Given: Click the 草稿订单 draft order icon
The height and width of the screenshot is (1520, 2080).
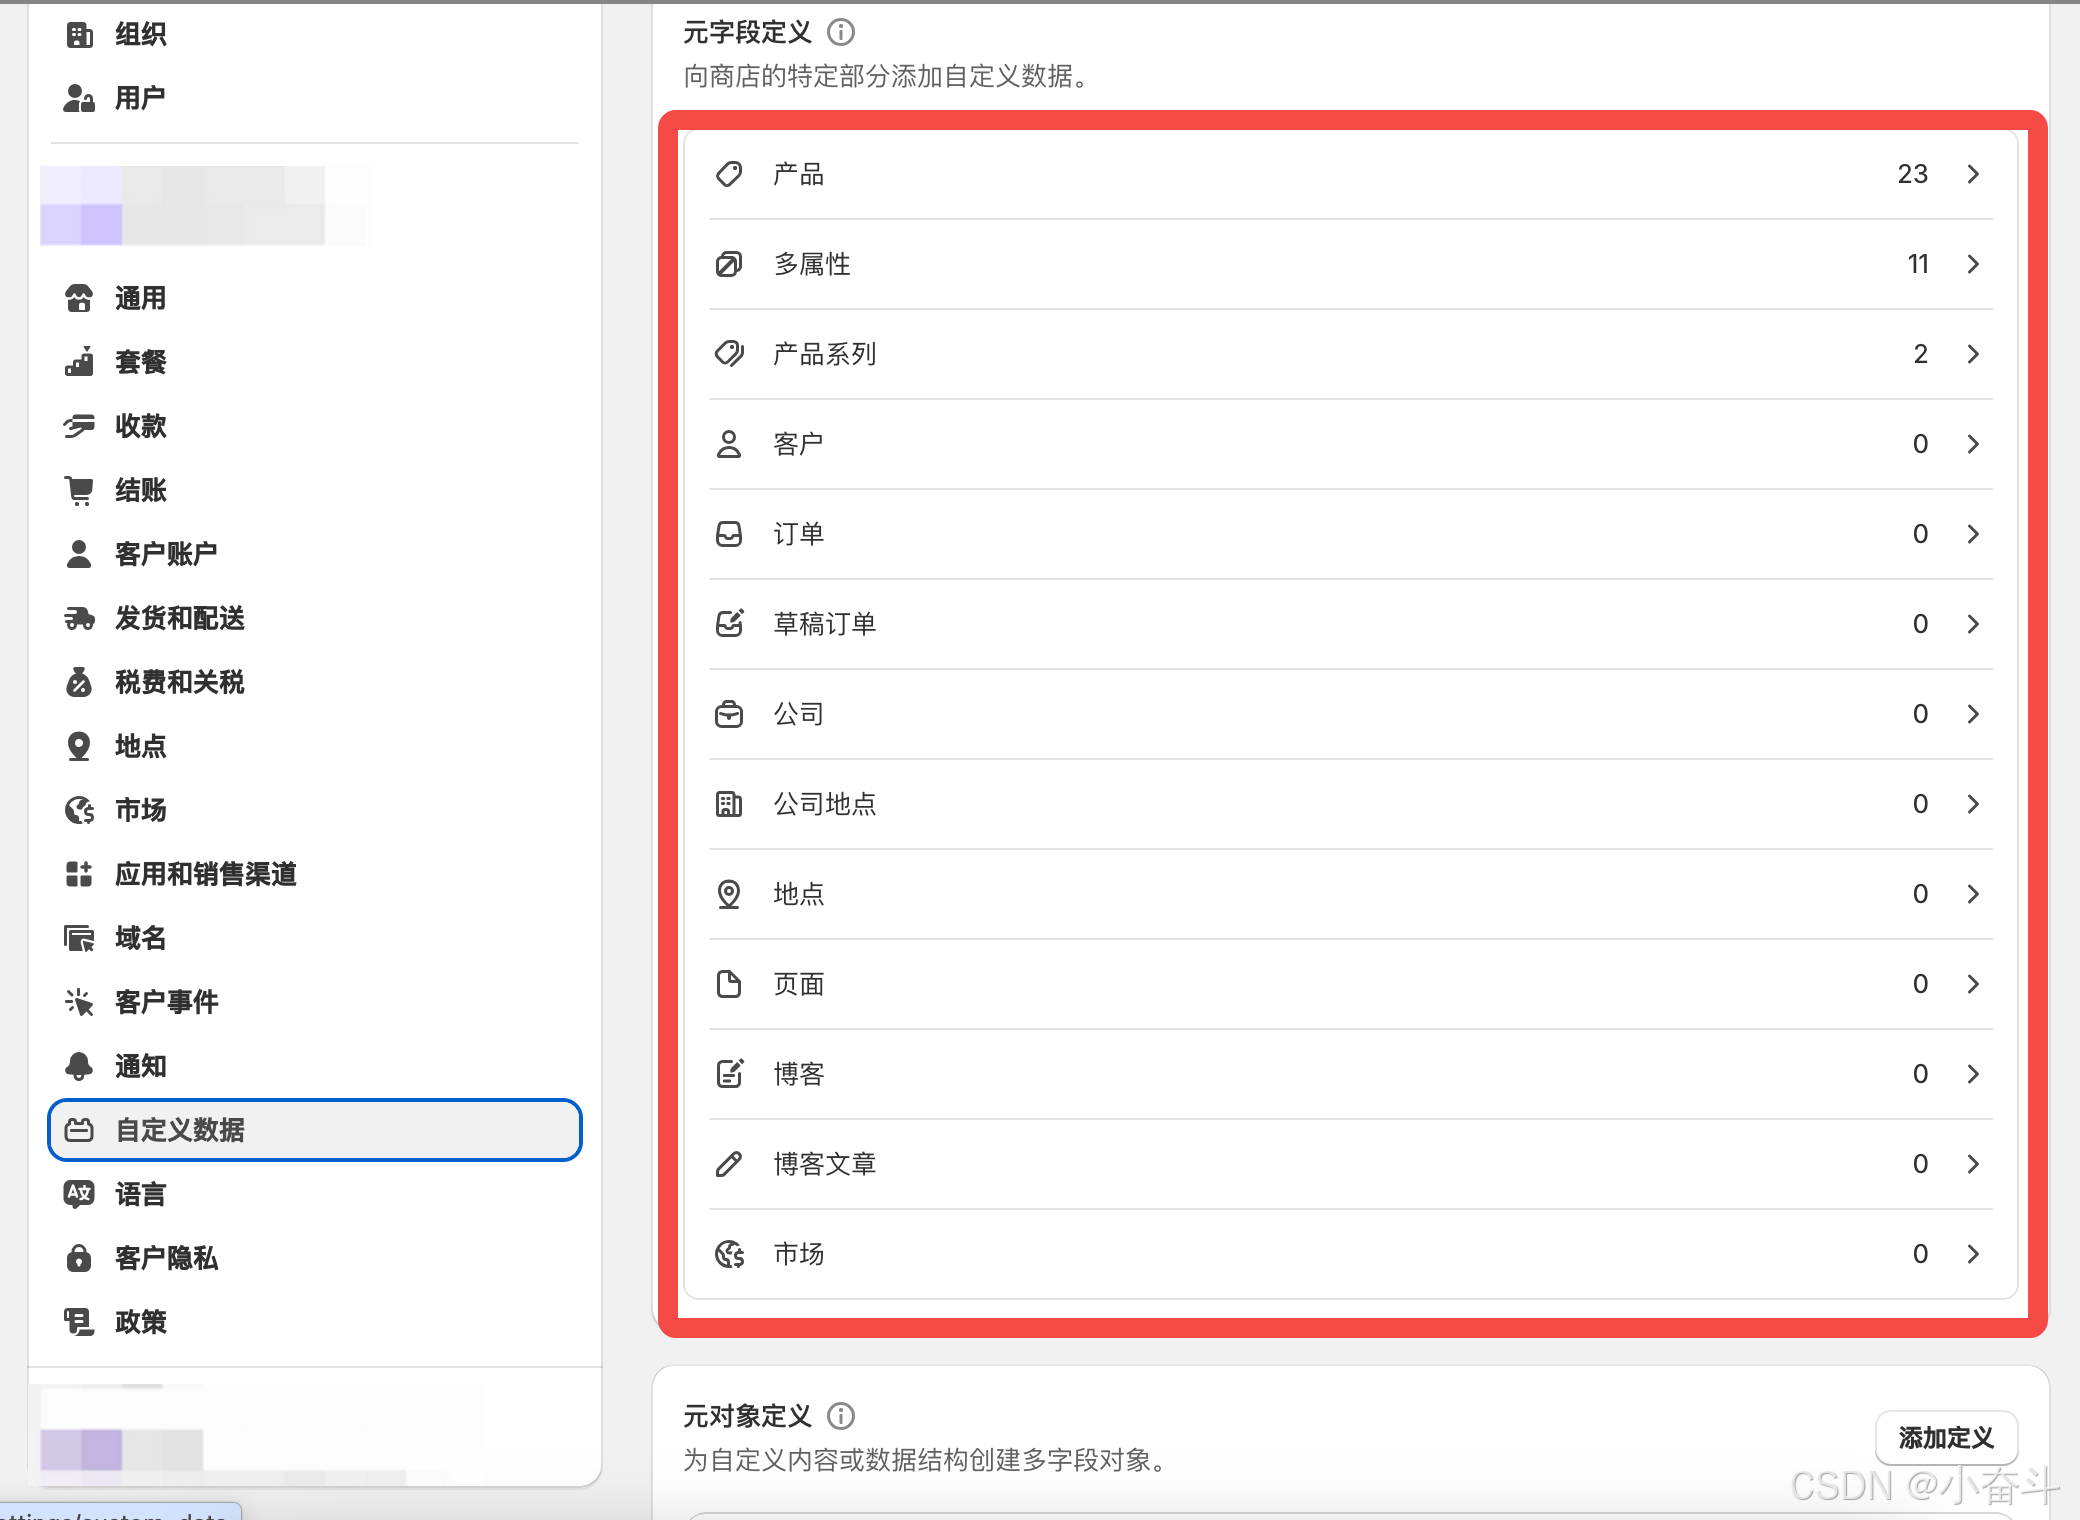Looking at the screenshot, I should pyautogui.click(x=729, y=624).
